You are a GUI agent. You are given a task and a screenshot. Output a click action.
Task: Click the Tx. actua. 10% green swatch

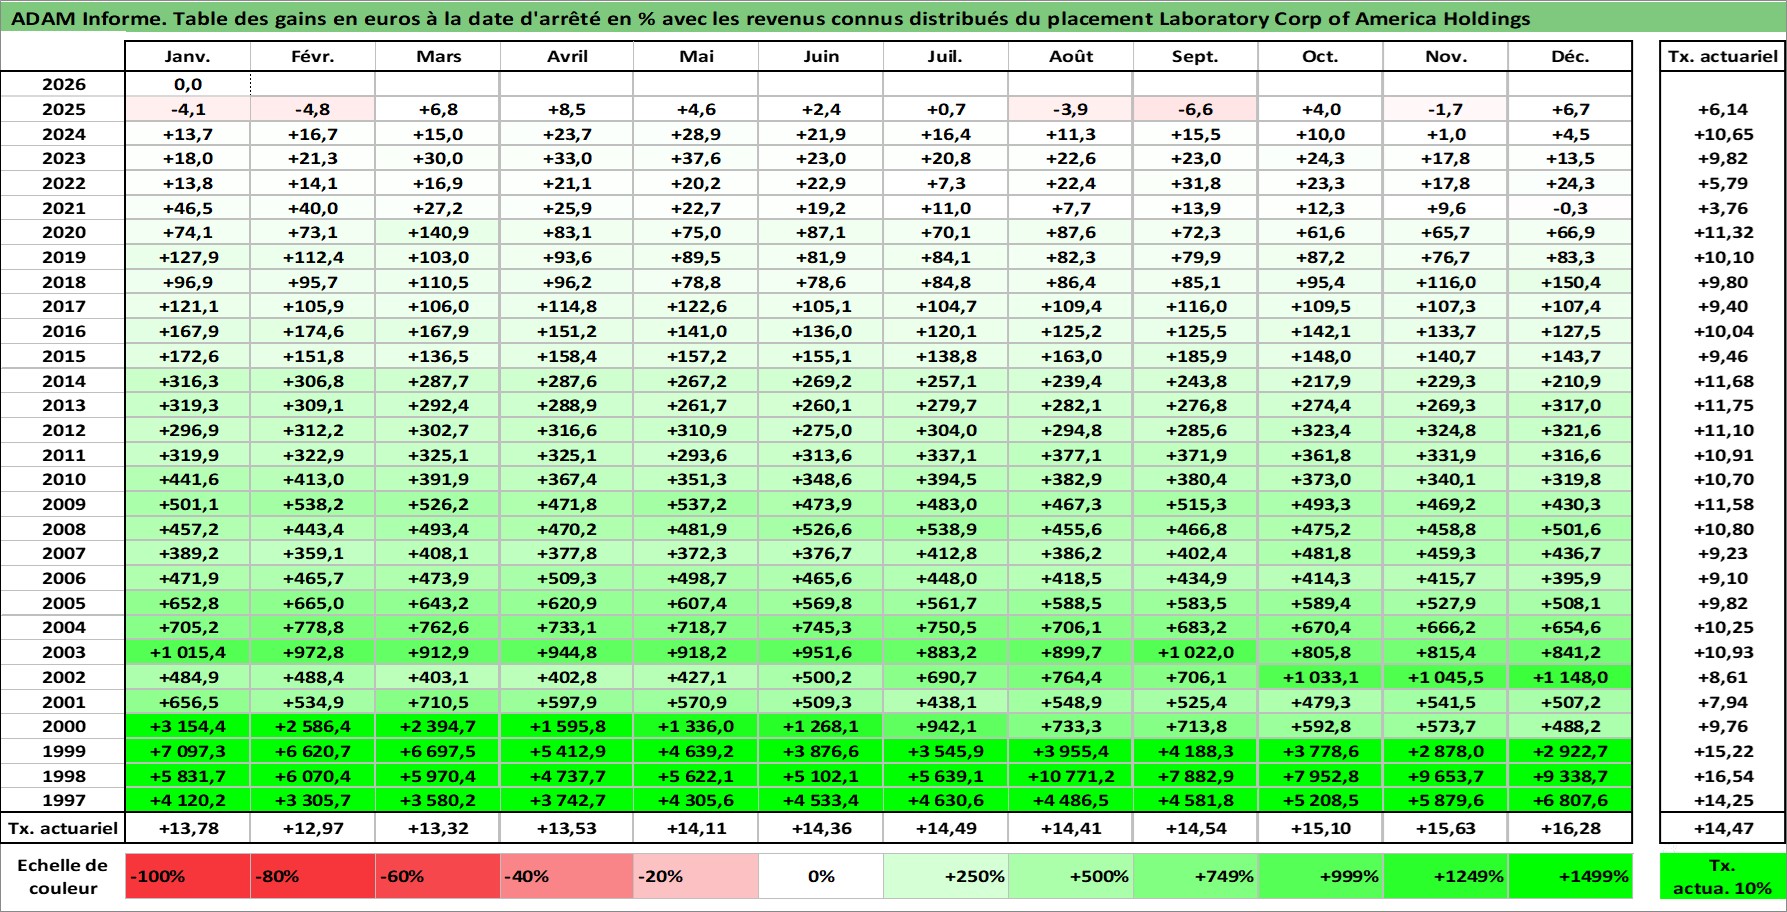pyautogui.click(x=1723, y=876)
